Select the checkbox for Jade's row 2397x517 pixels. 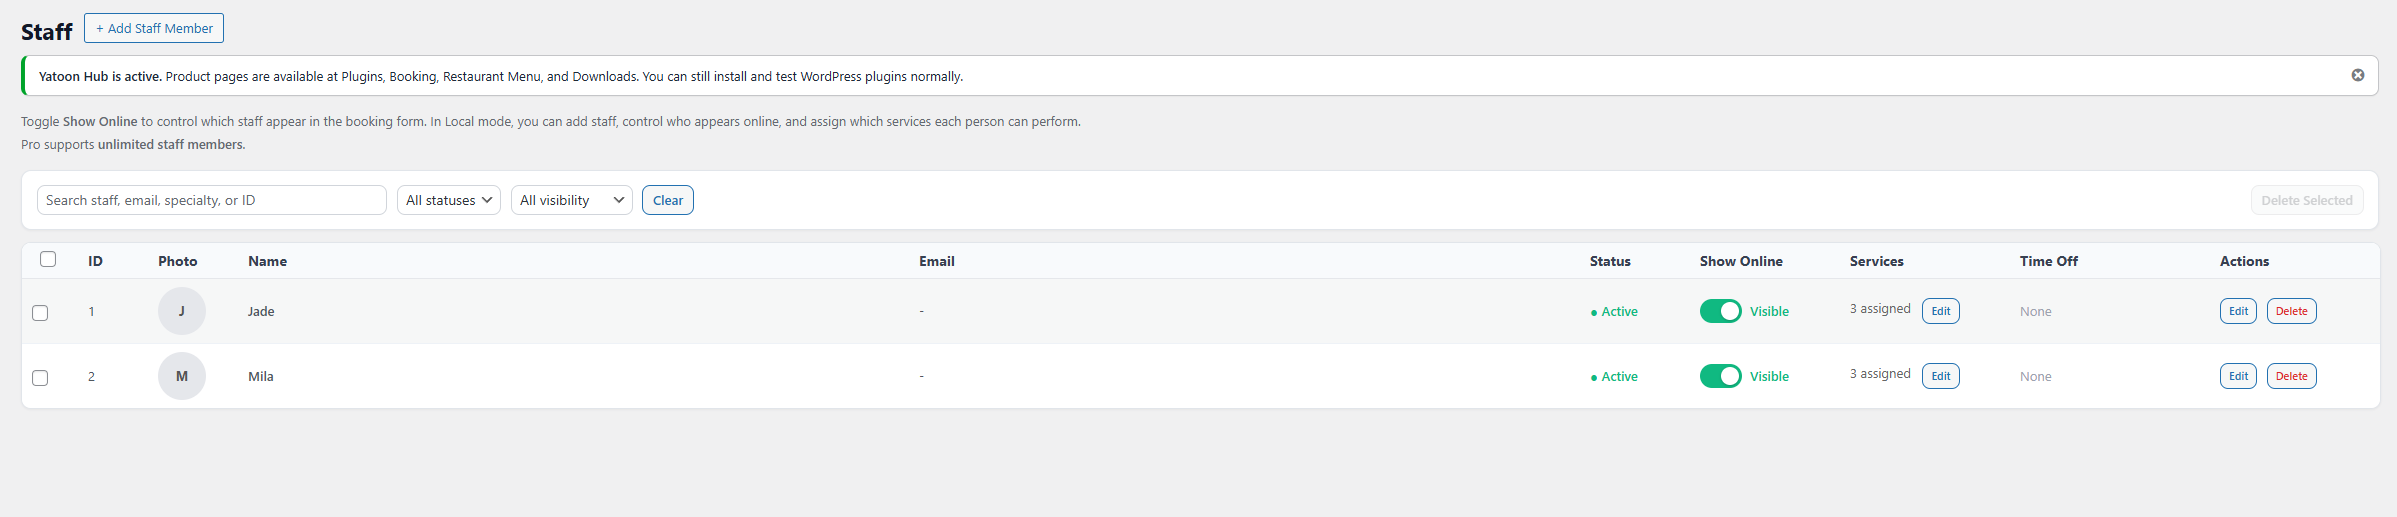click(40, 313)
